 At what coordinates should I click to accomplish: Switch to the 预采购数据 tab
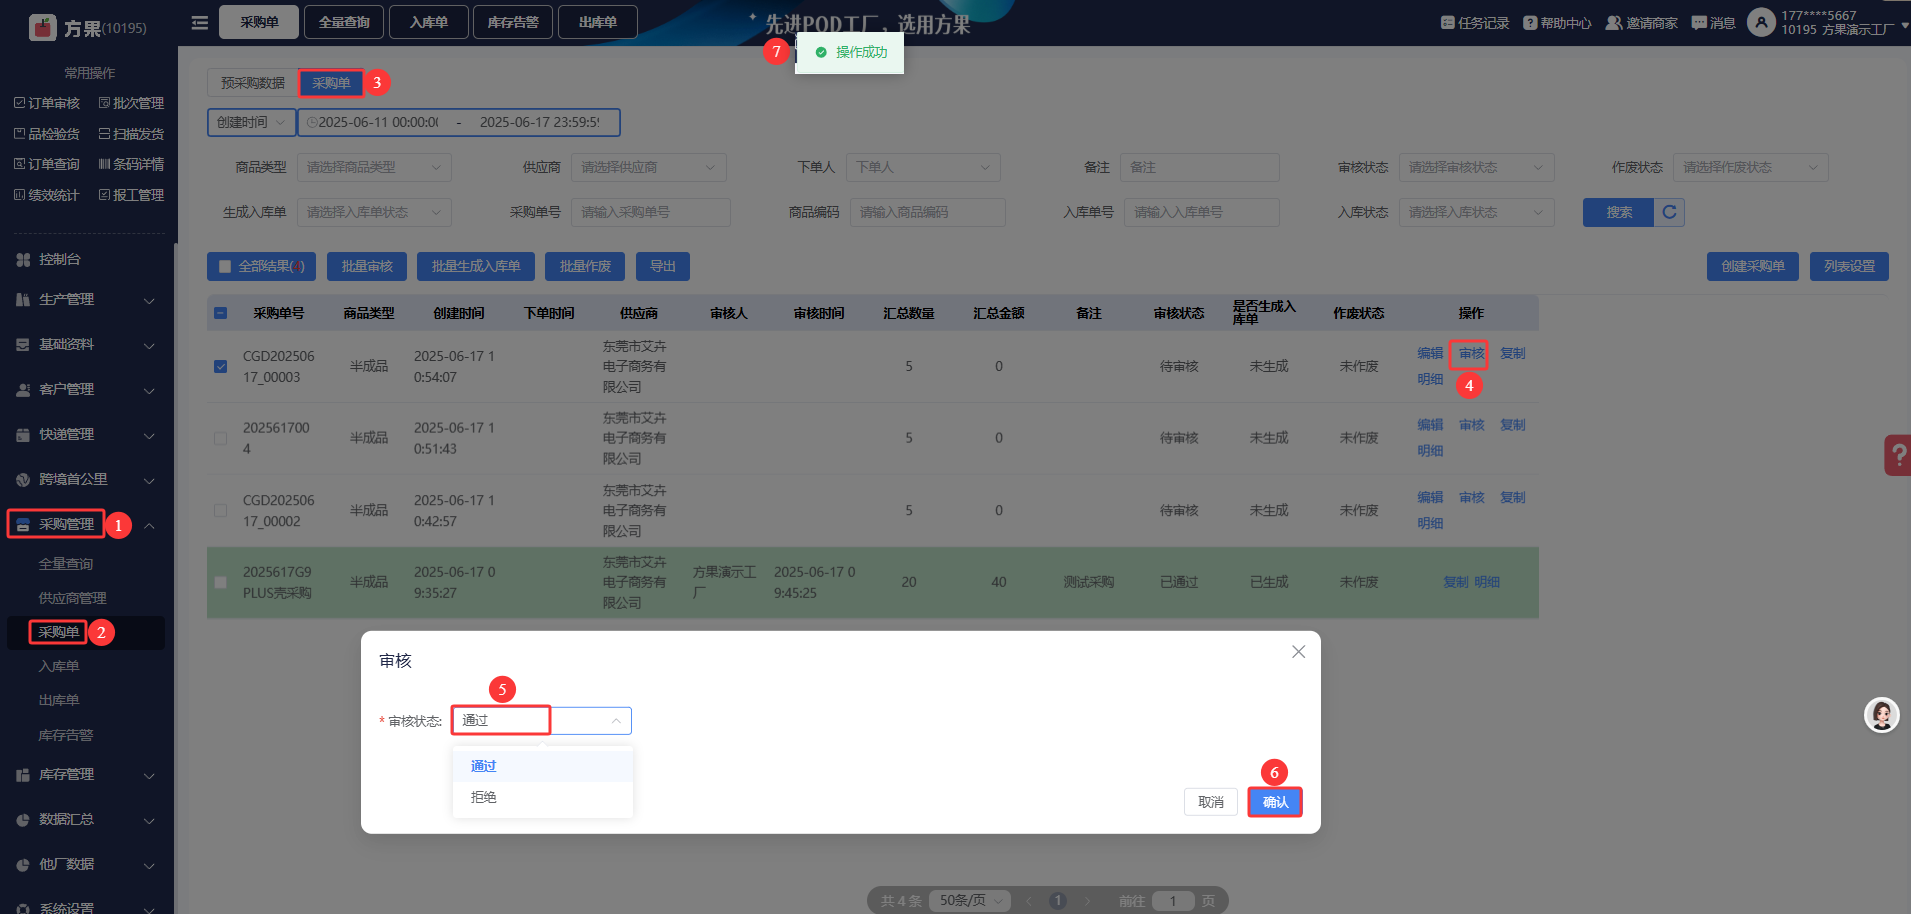coord(253,83)
